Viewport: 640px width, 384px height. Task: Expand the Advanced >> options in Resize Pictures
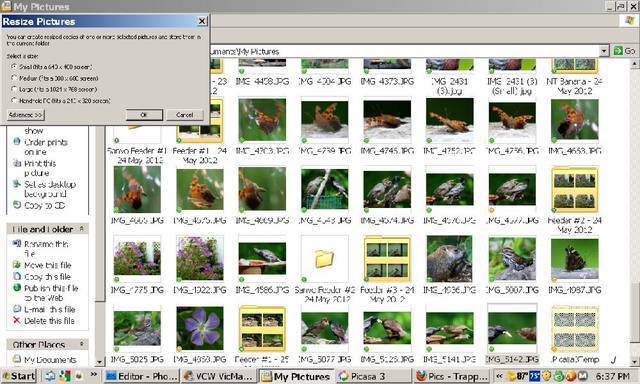(26, 115)
